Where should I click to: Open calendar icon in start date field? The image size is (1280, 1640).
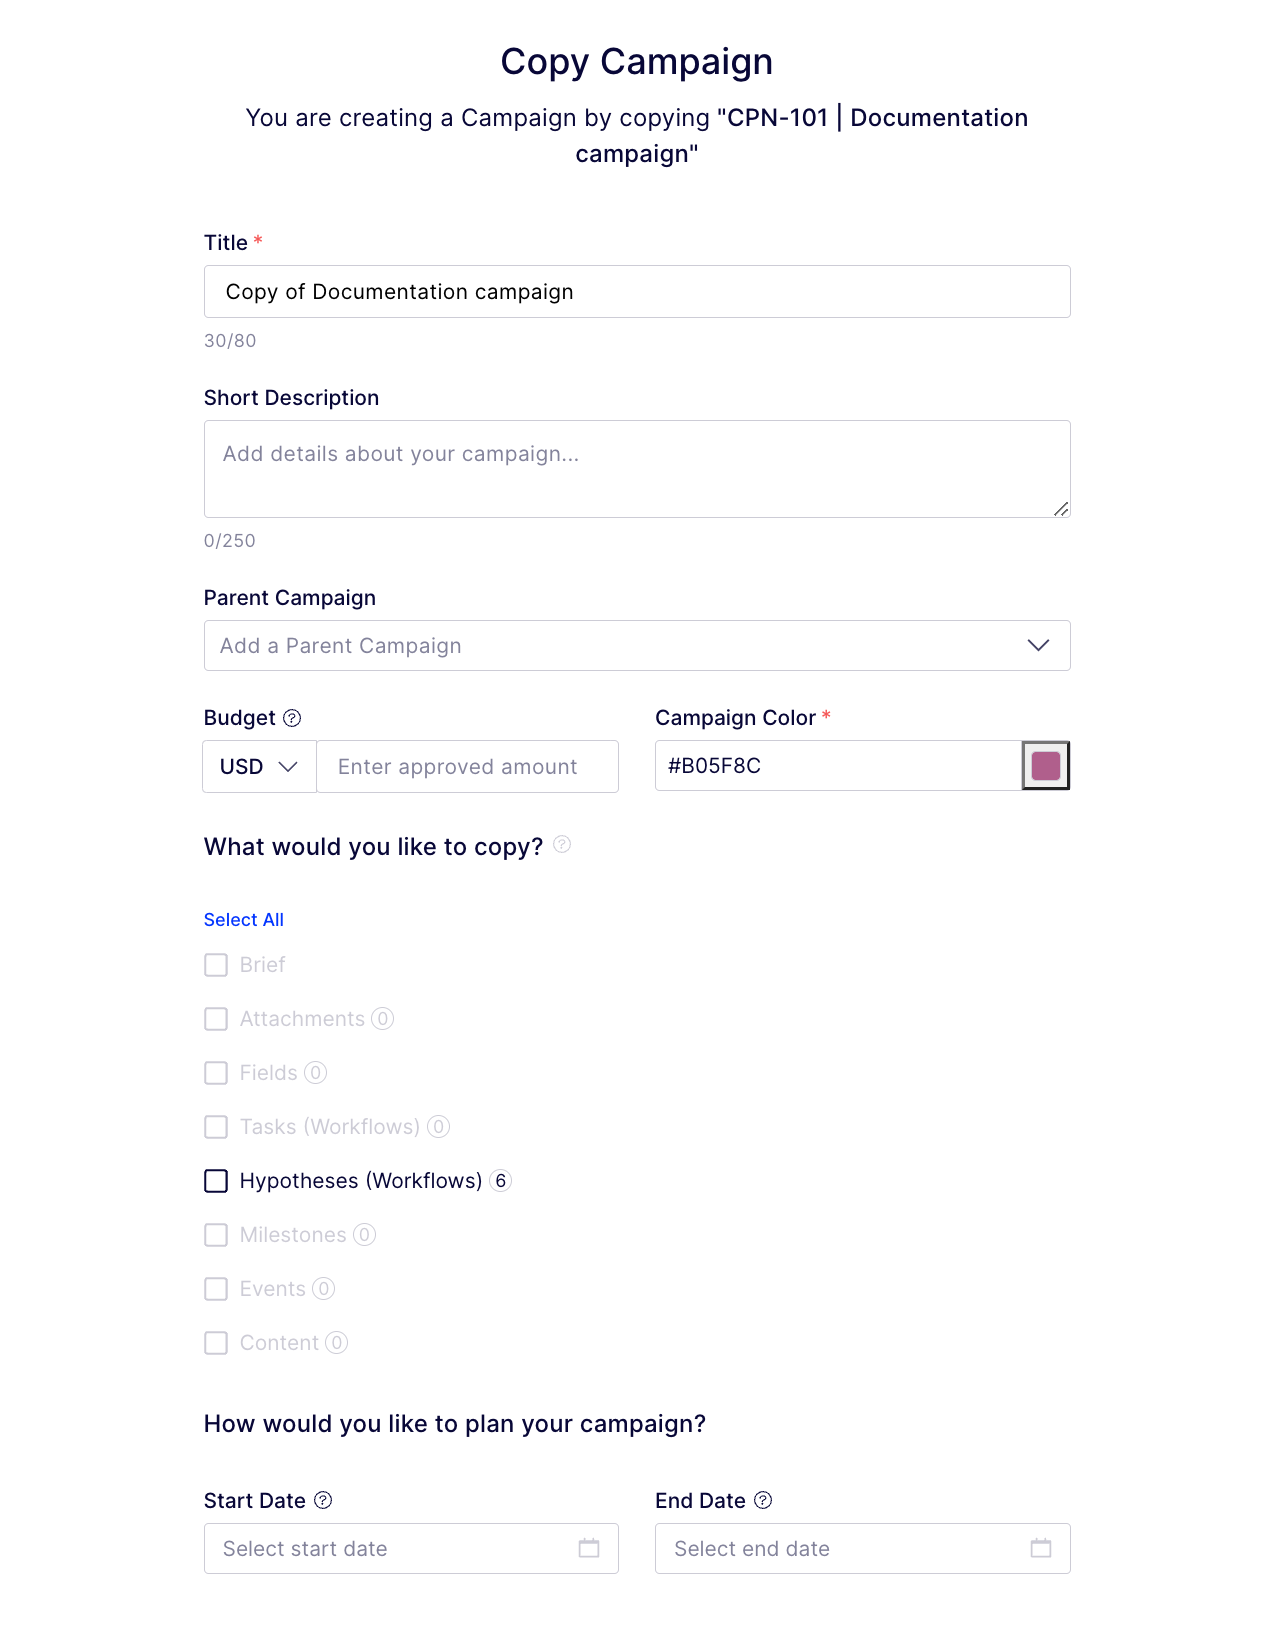click(x=589, y=1548)
